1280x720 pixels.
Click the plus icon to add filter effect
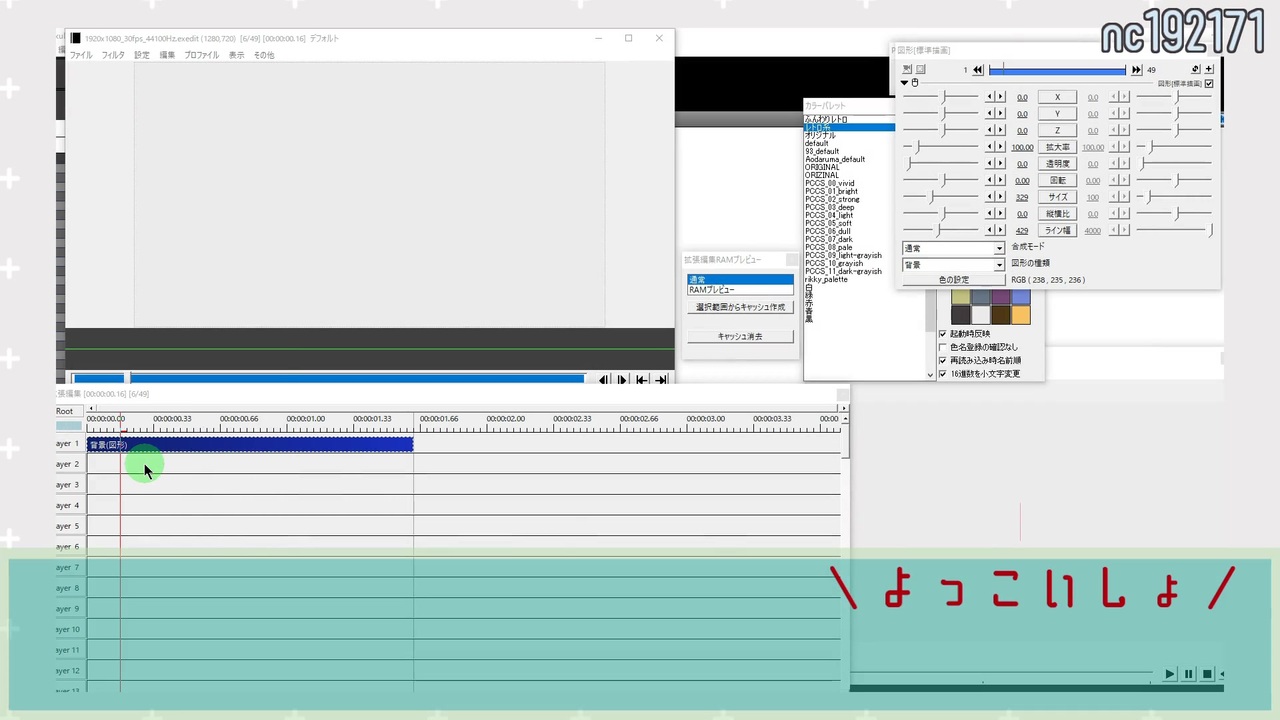(x=1209, y=70)
